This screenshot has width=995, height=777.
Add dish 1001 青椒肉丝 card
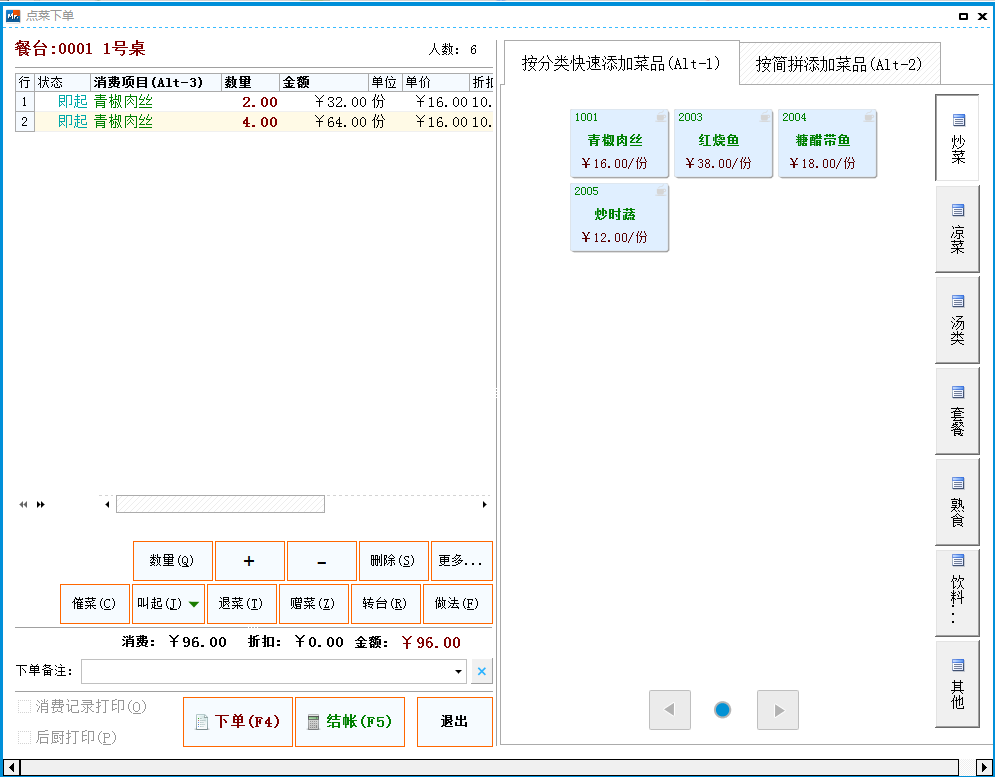click(x=619, y=143)
